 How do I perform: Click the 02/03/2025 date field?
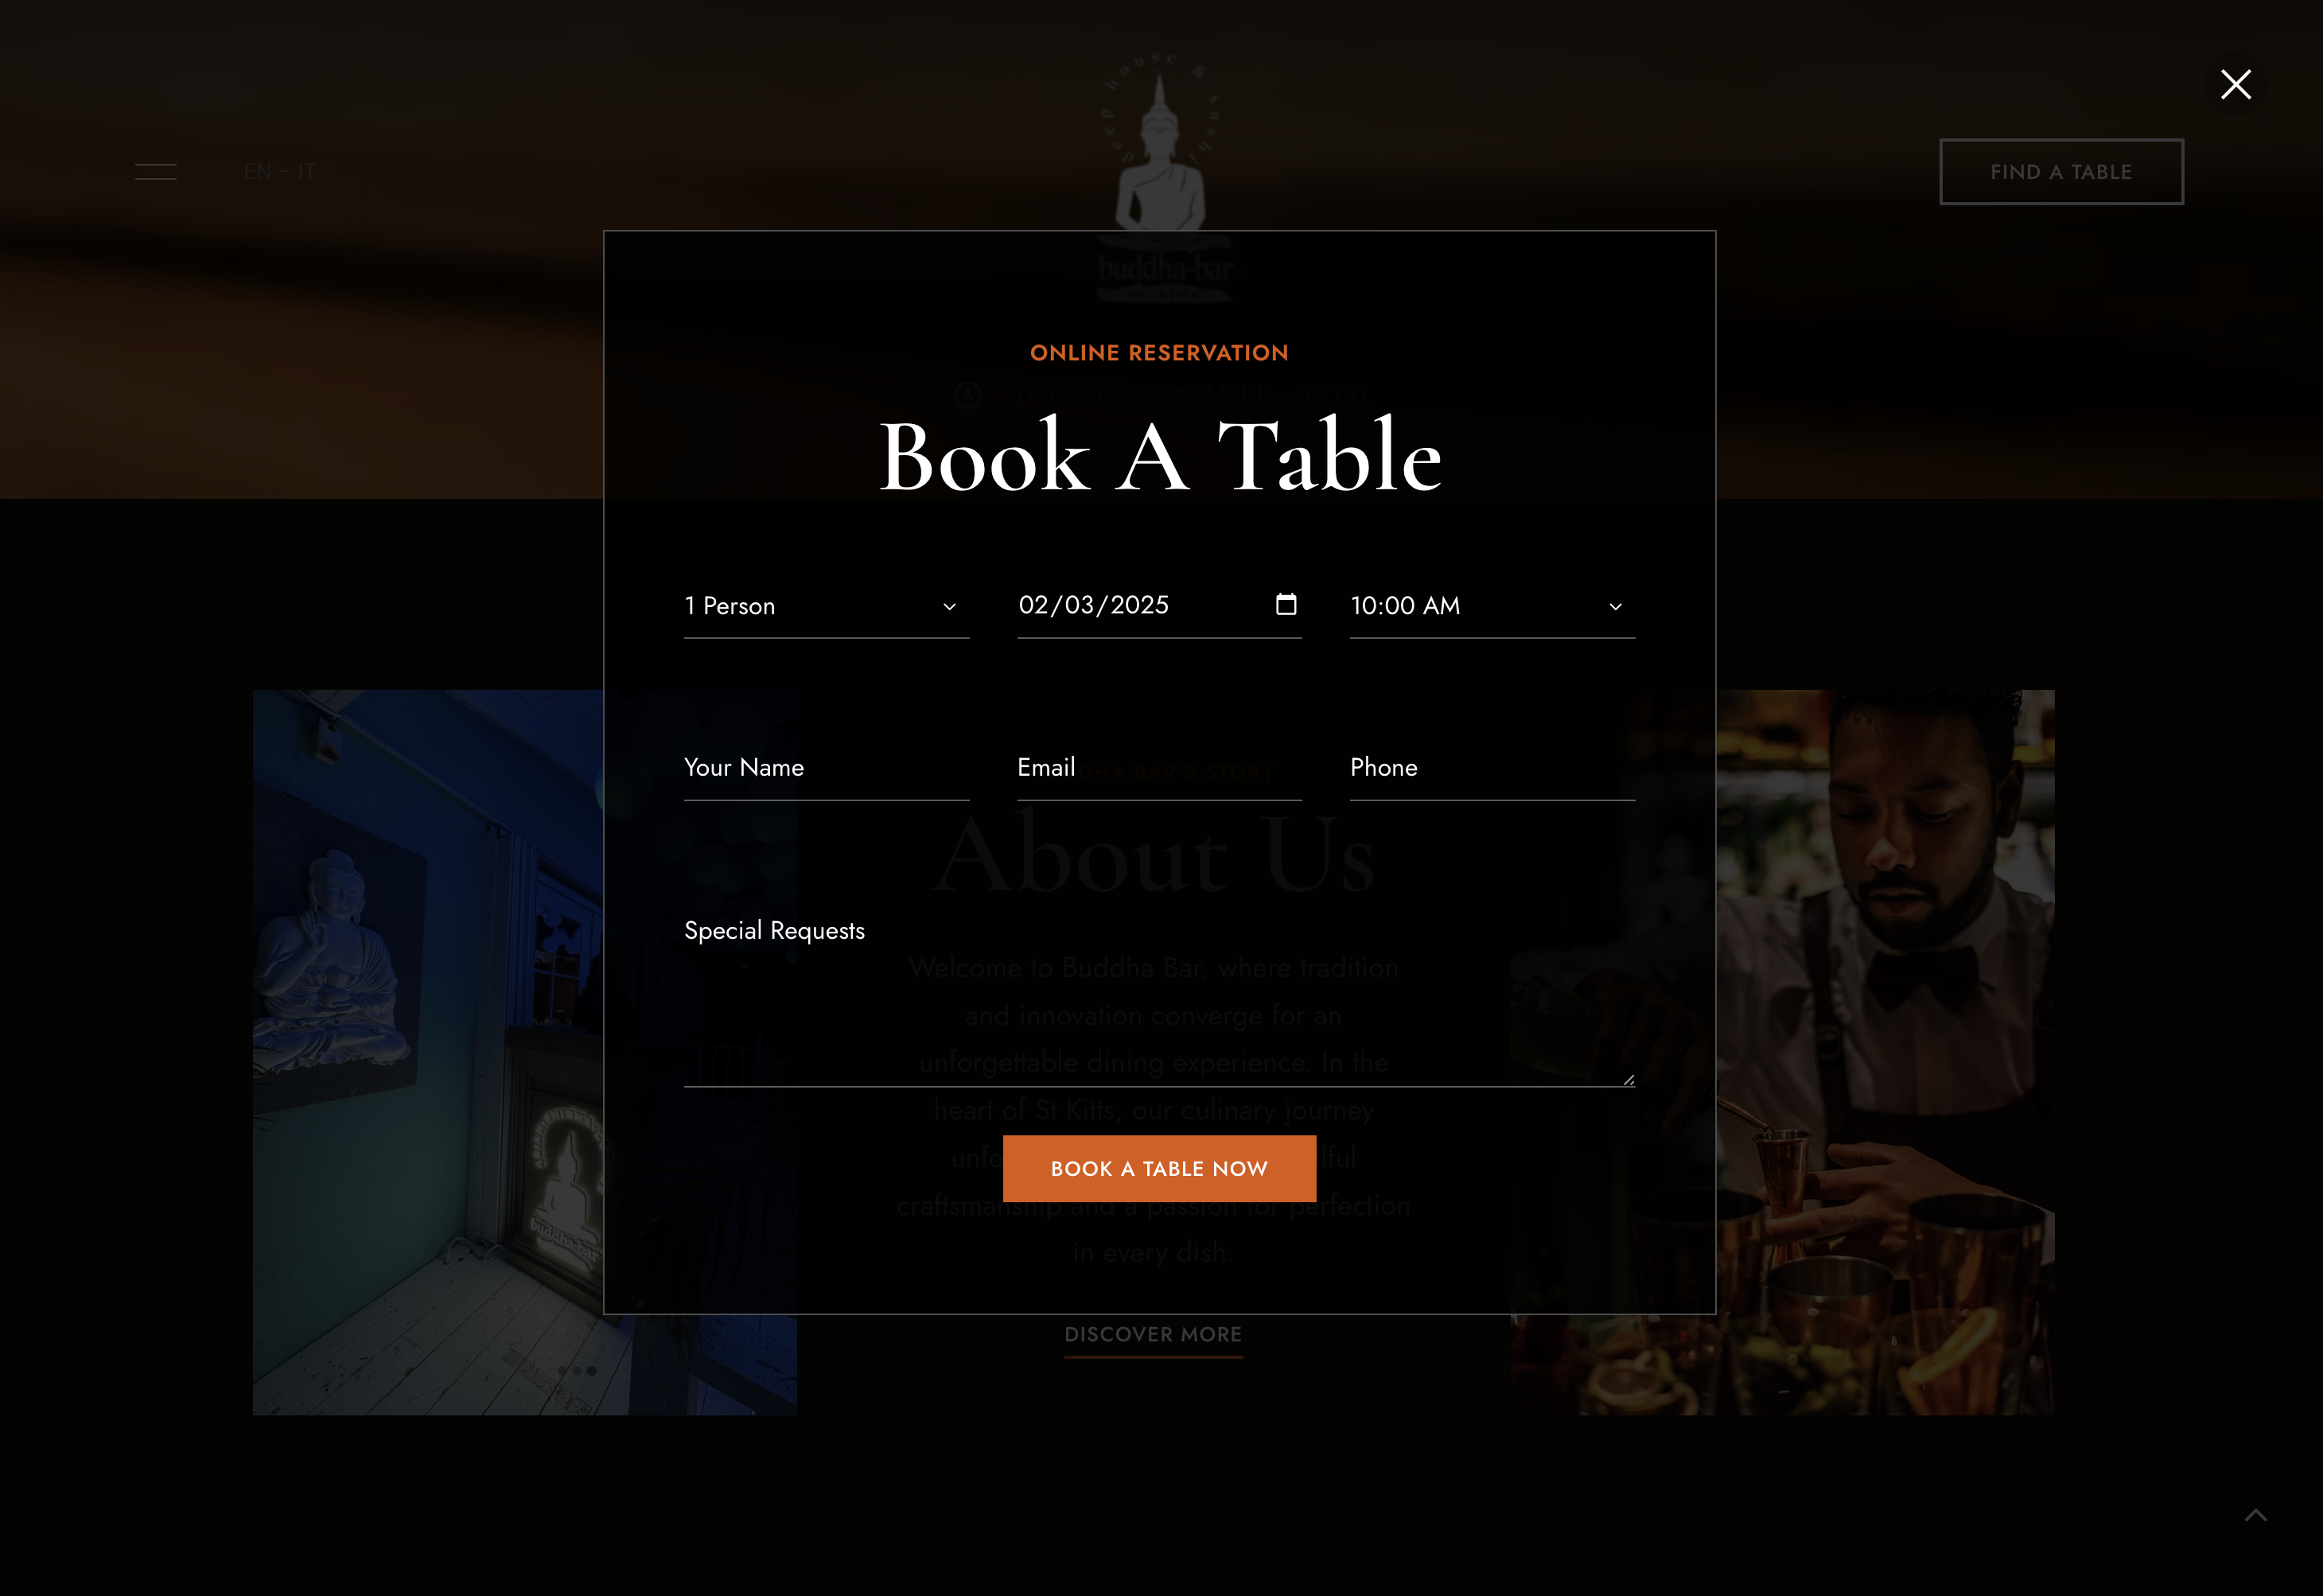point(1159,605)
